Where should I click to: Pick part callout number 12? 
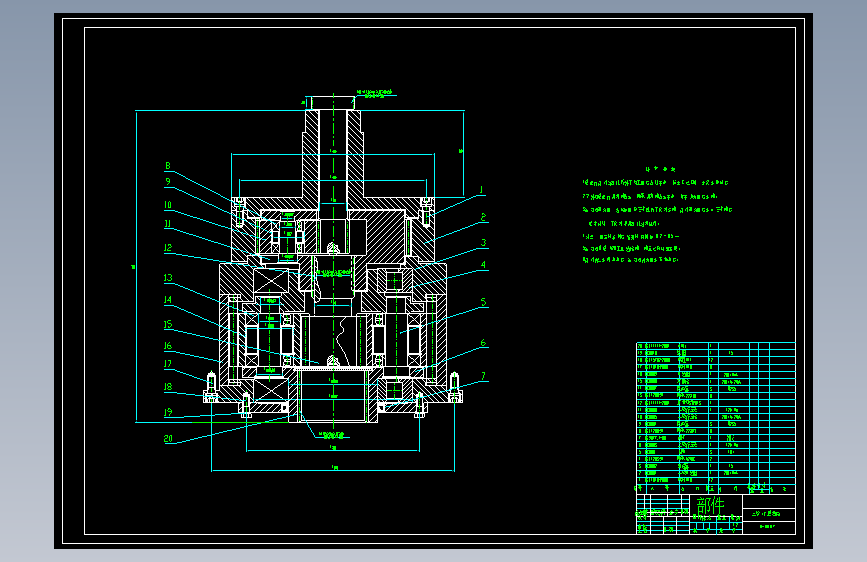[x=168, y=248]
